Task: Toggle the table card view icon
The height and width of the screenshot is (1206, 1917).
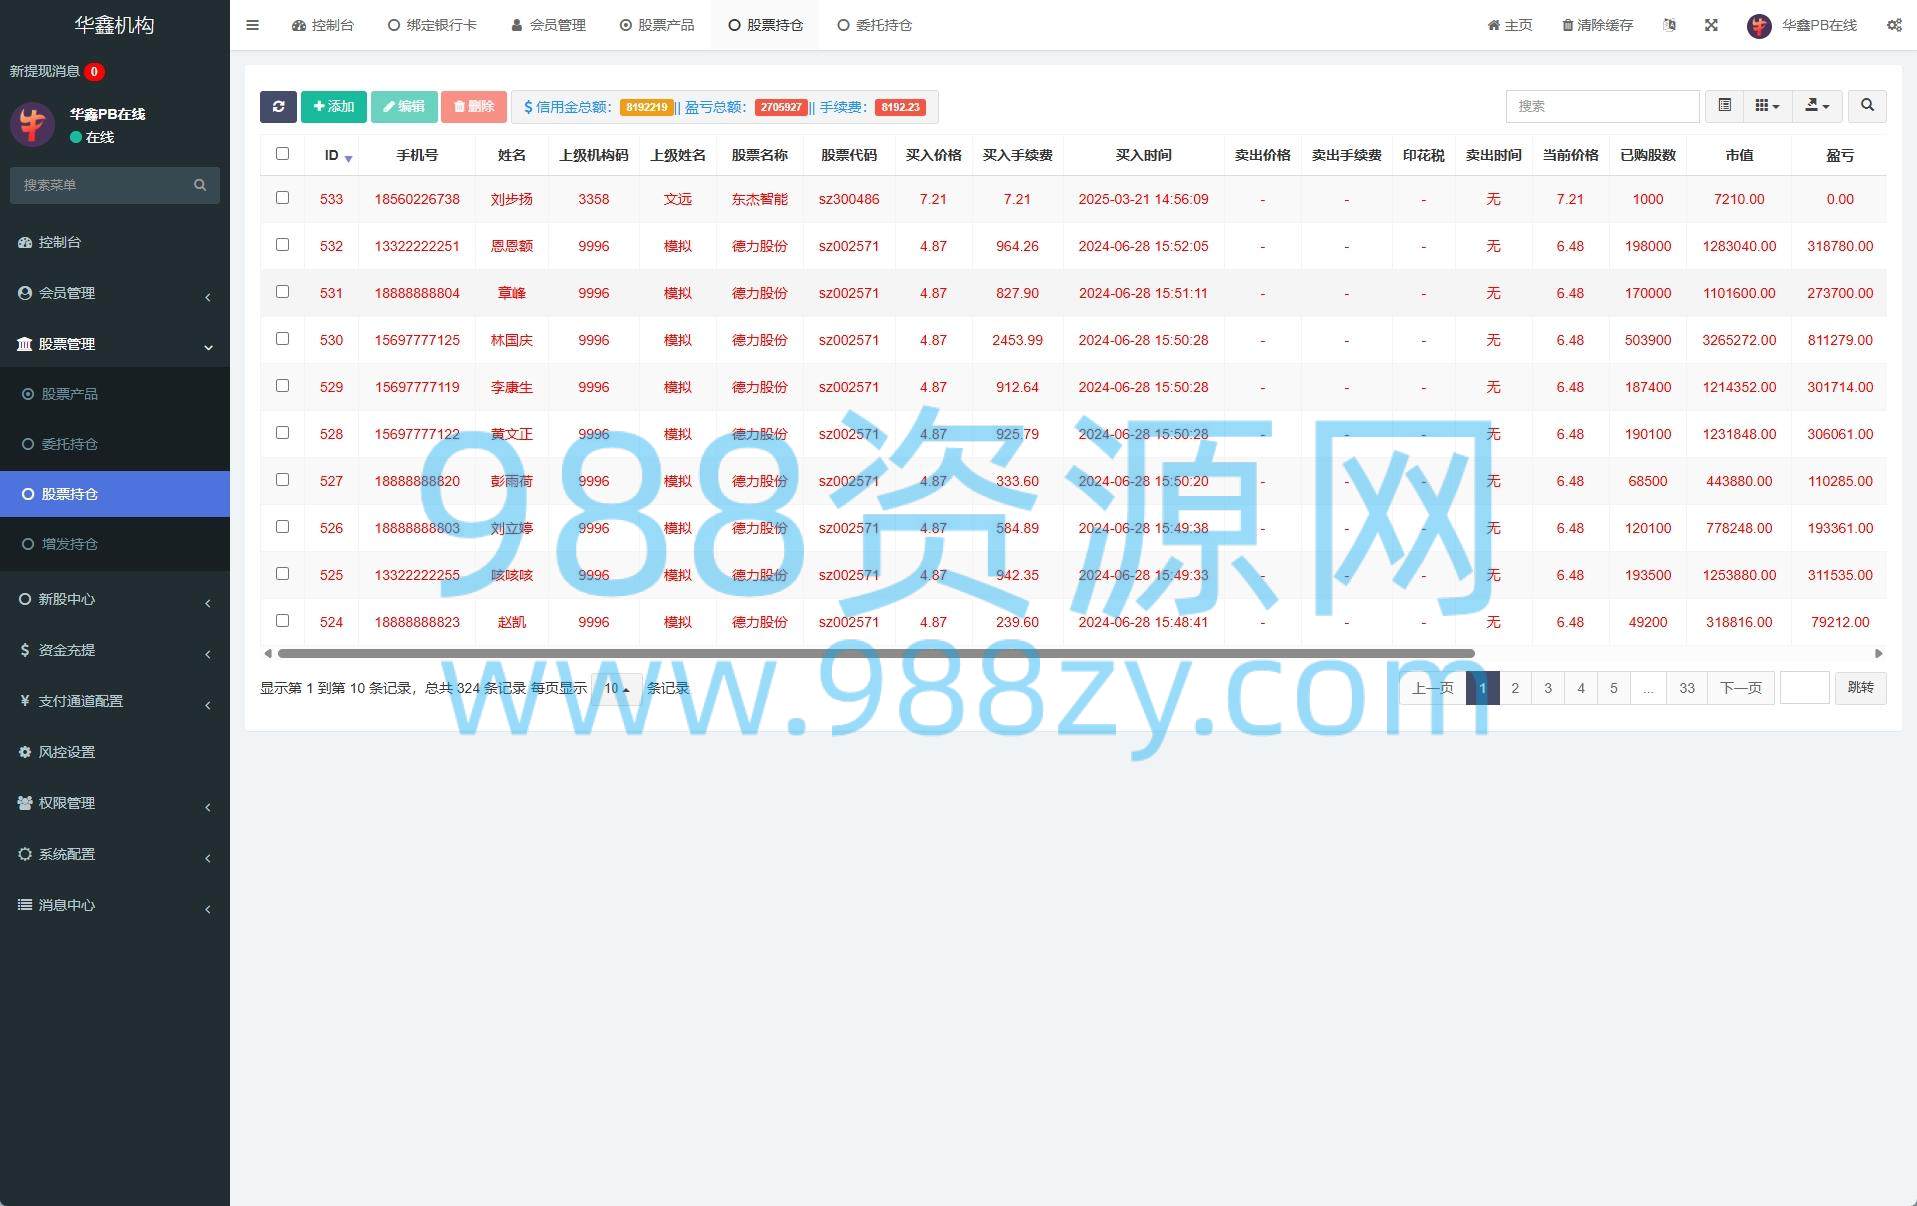Action: (x=1724, y=105)
